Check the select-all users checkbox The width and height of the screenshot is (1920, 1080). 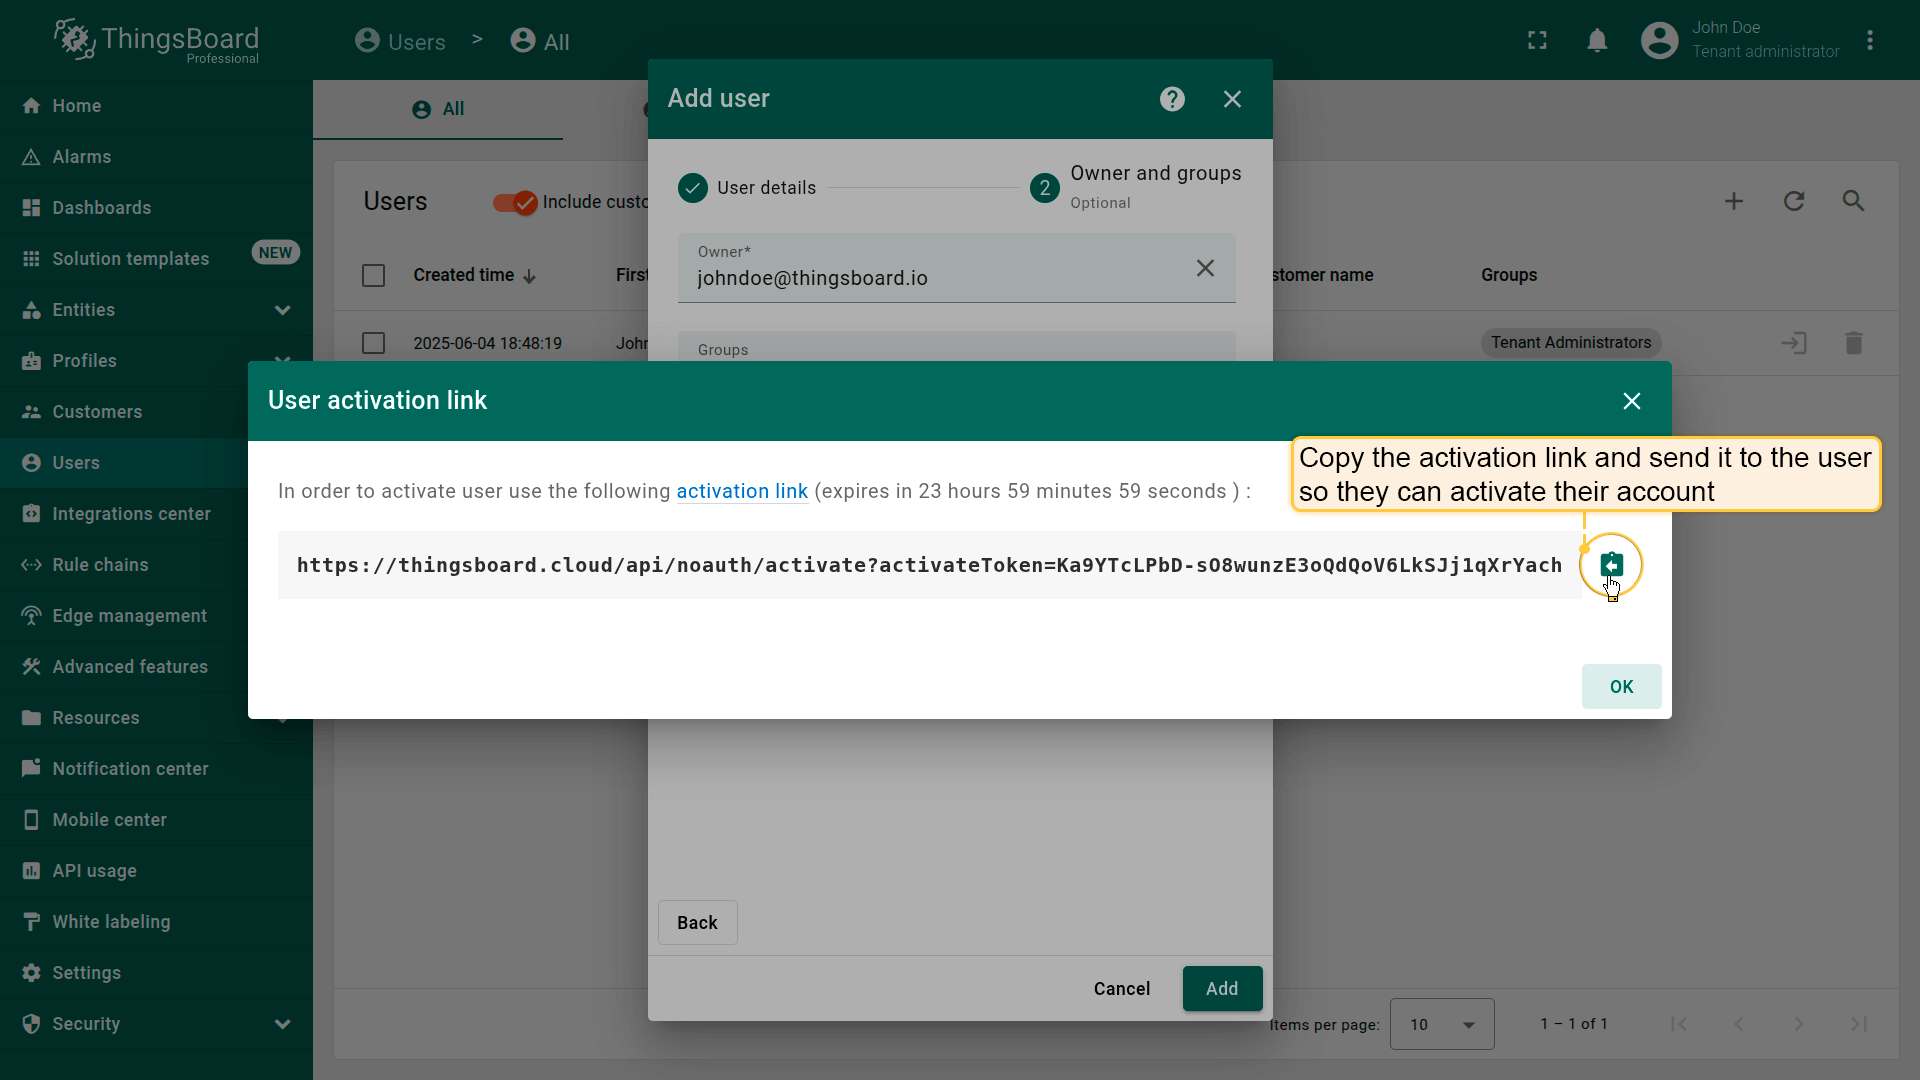pyautogui.click(x=373, y=275)
